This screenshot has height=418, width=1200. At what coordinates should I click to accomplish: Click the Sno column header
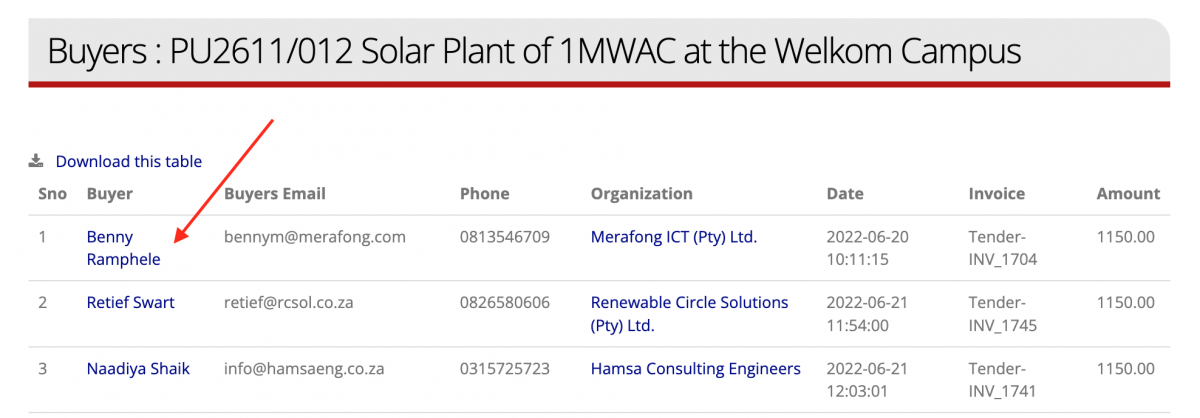(x=52, y=194)
